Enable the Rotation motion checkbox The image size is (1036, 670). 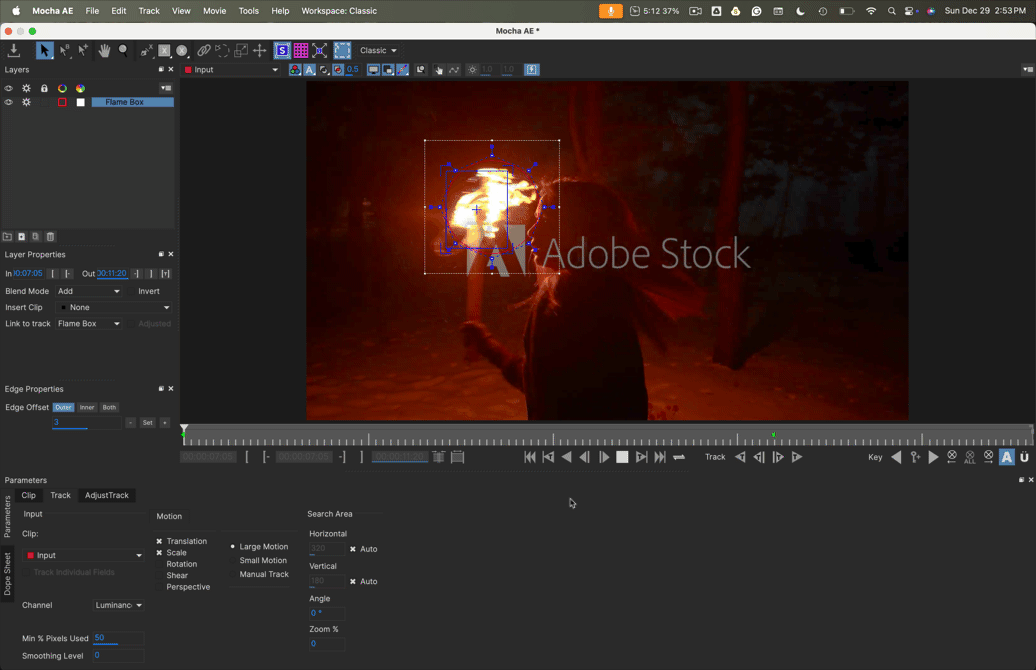(x=159, y=564)
